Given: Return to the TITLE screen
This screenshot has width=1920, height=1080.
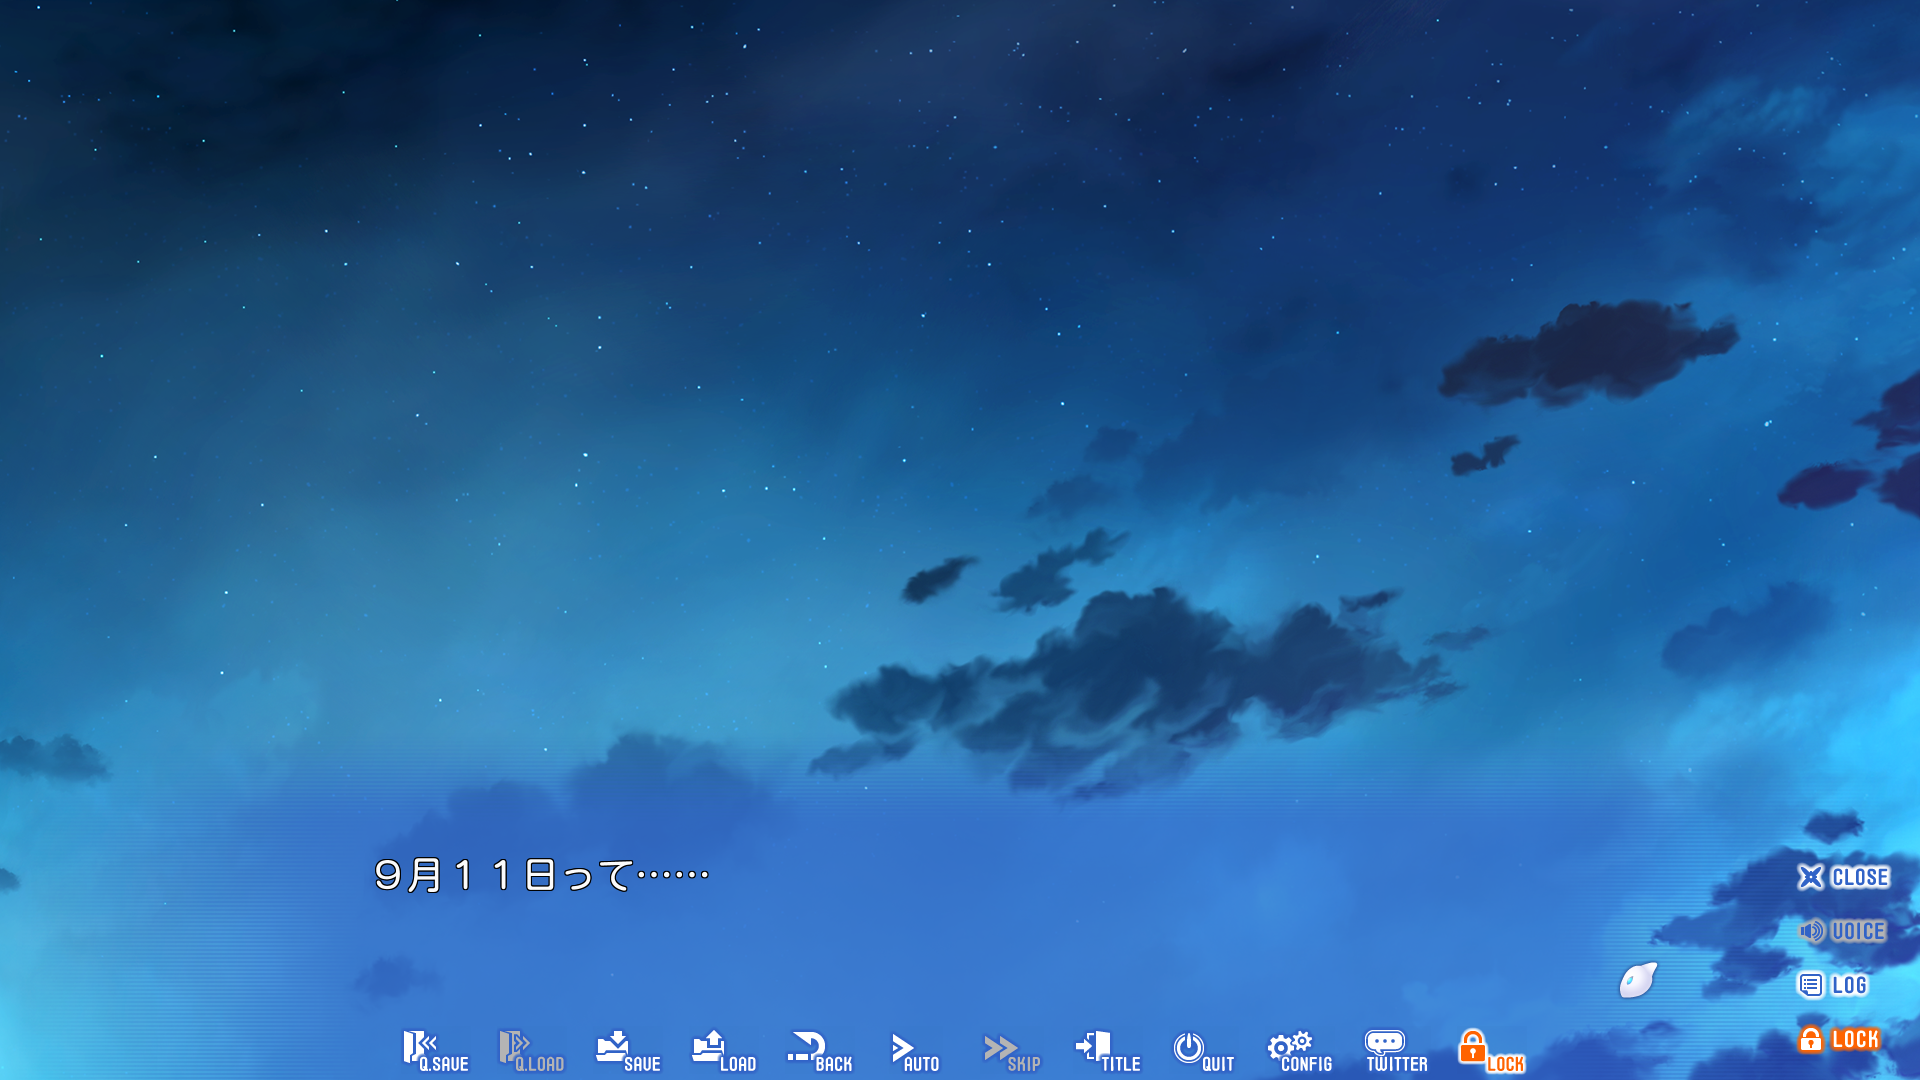Looking at the screenshot, I should pos(1107,1051).
